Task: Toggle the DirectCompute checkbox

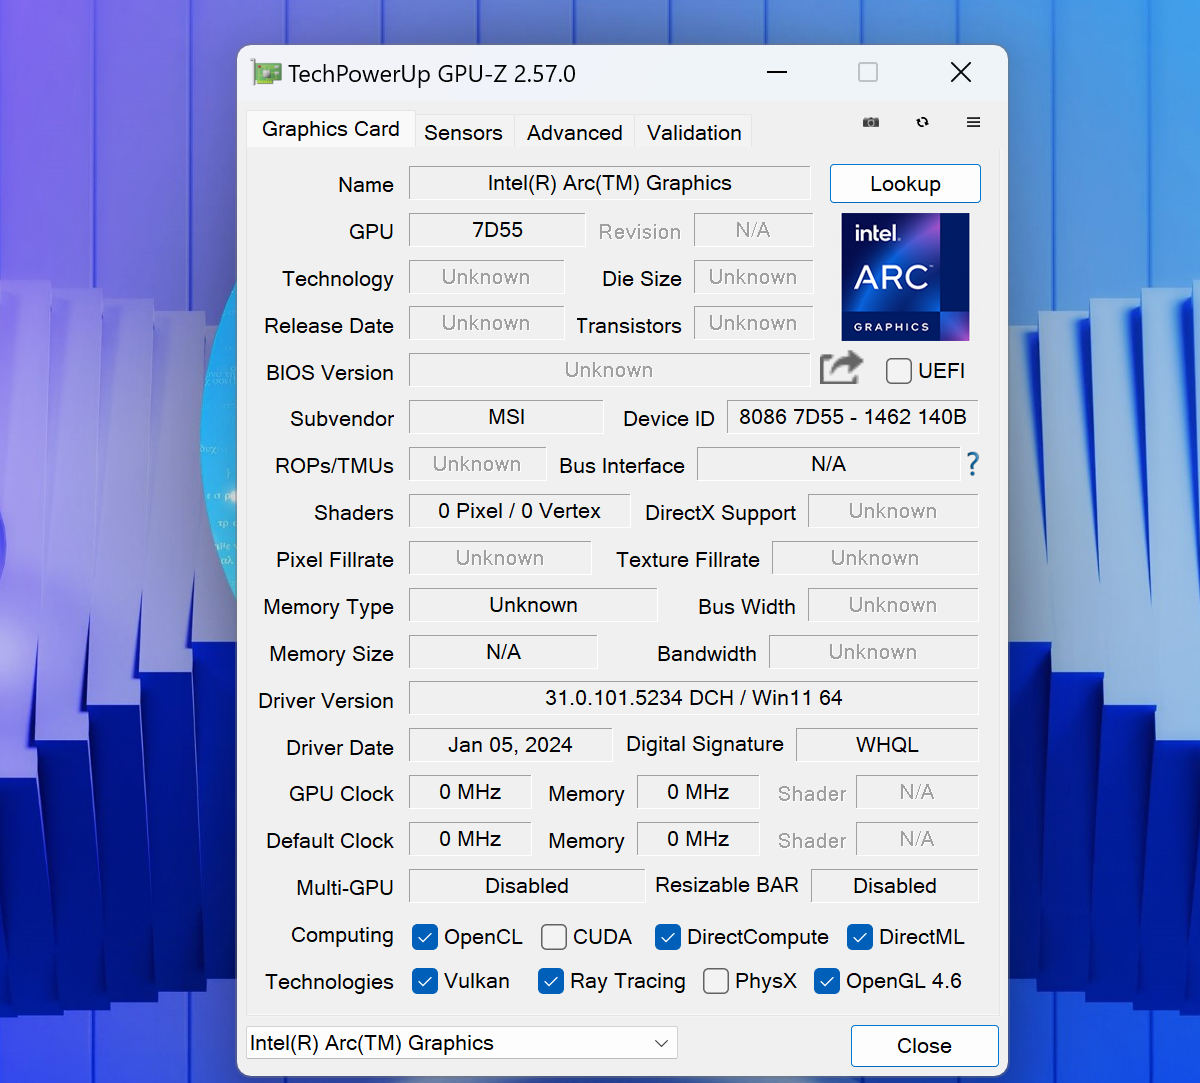Action: point(668,937)
